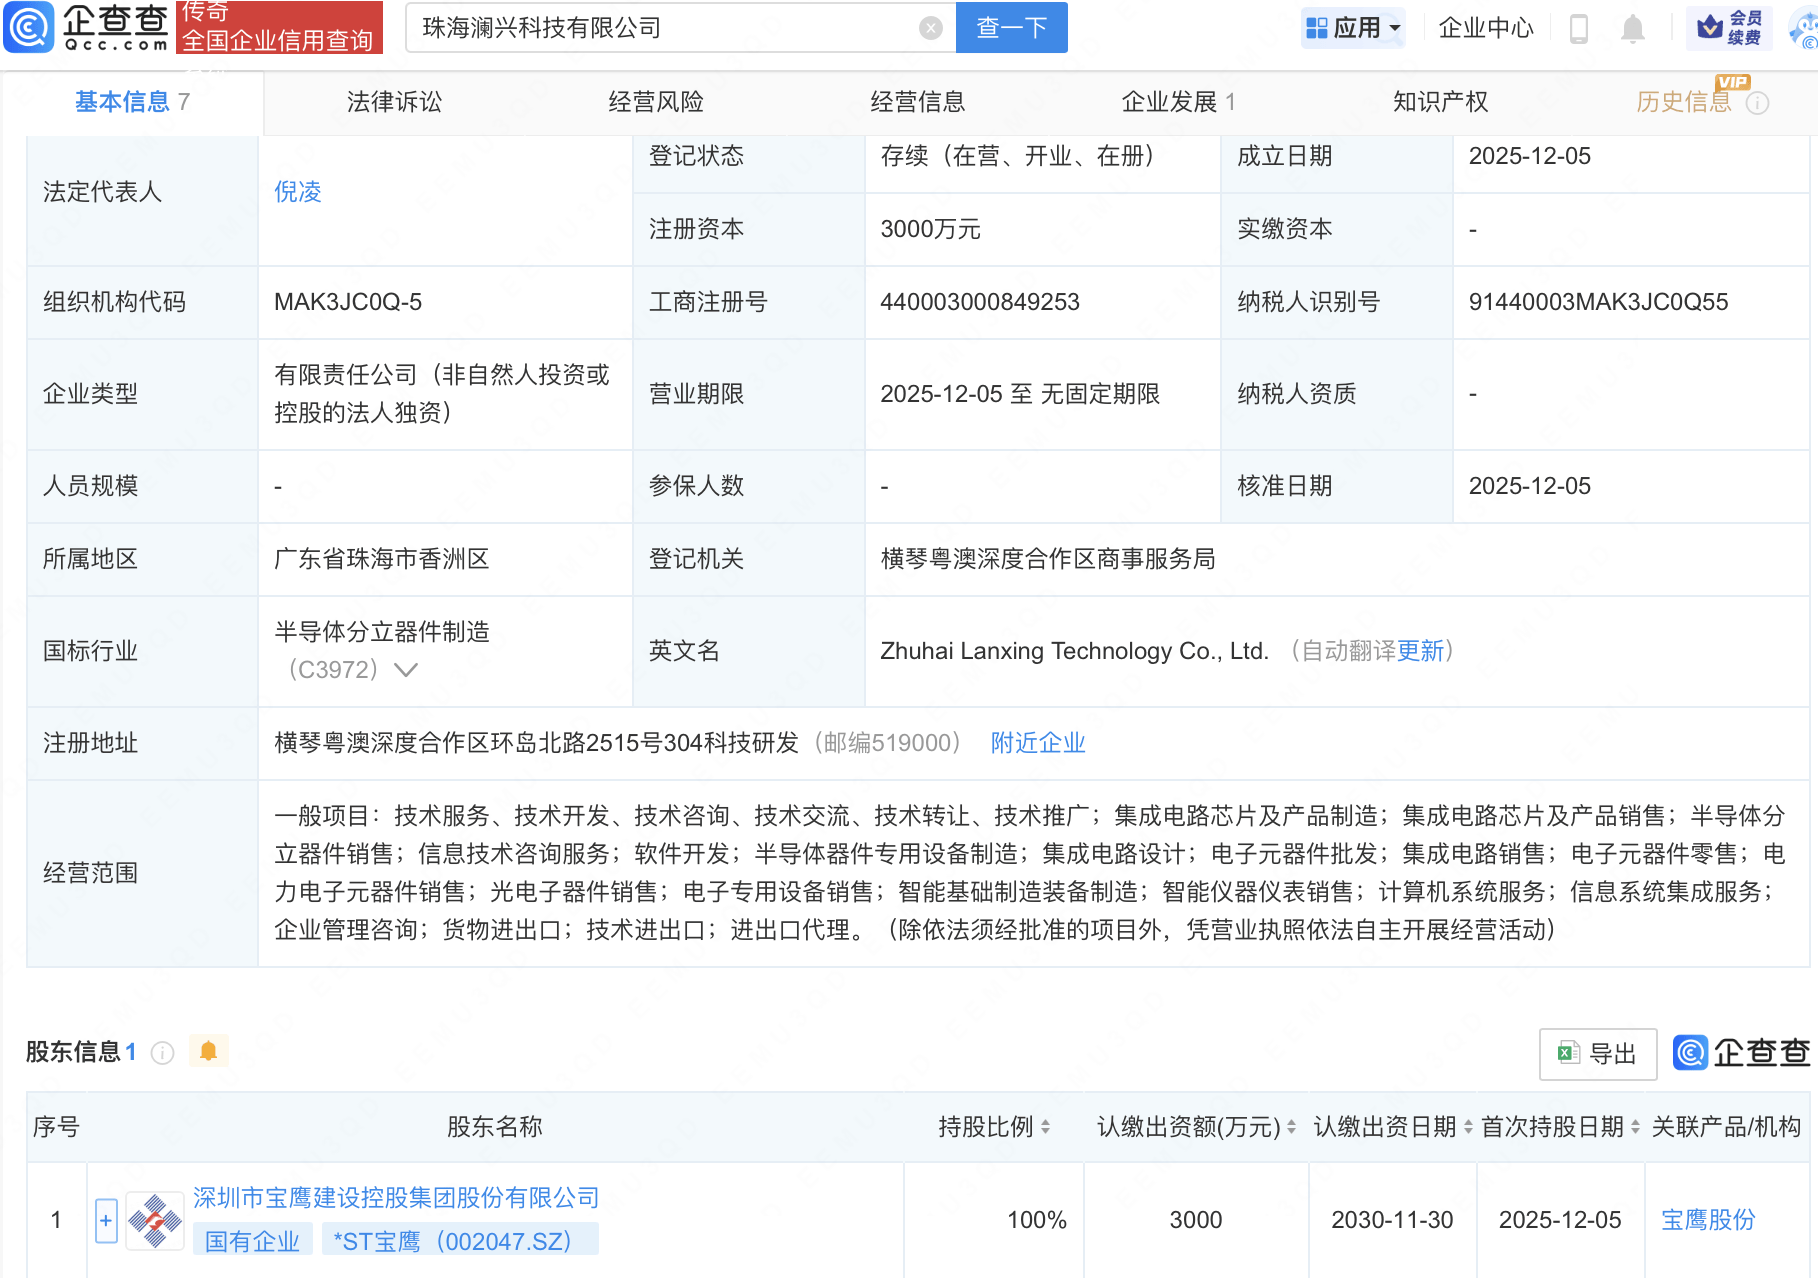Click the shareholder info tooltip icon

point(162,1053)
